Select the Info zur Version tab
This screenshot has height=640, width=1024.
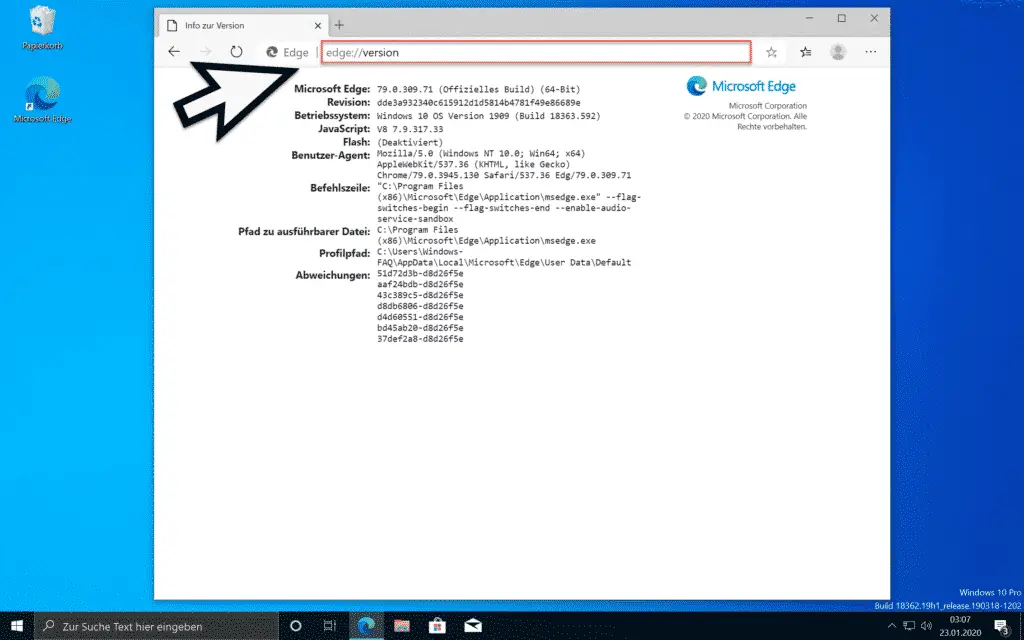[243, 25]
